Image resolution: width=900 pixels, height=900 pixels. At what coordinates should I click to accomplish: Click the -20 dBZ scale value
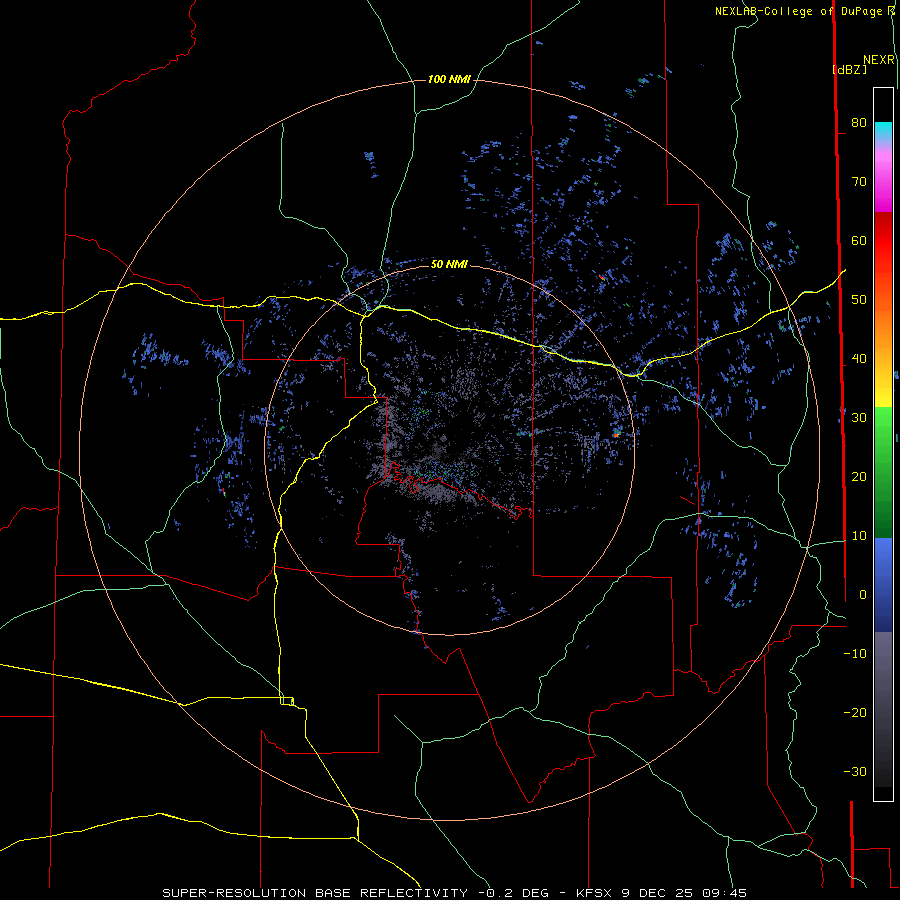(x=855, y=712)
